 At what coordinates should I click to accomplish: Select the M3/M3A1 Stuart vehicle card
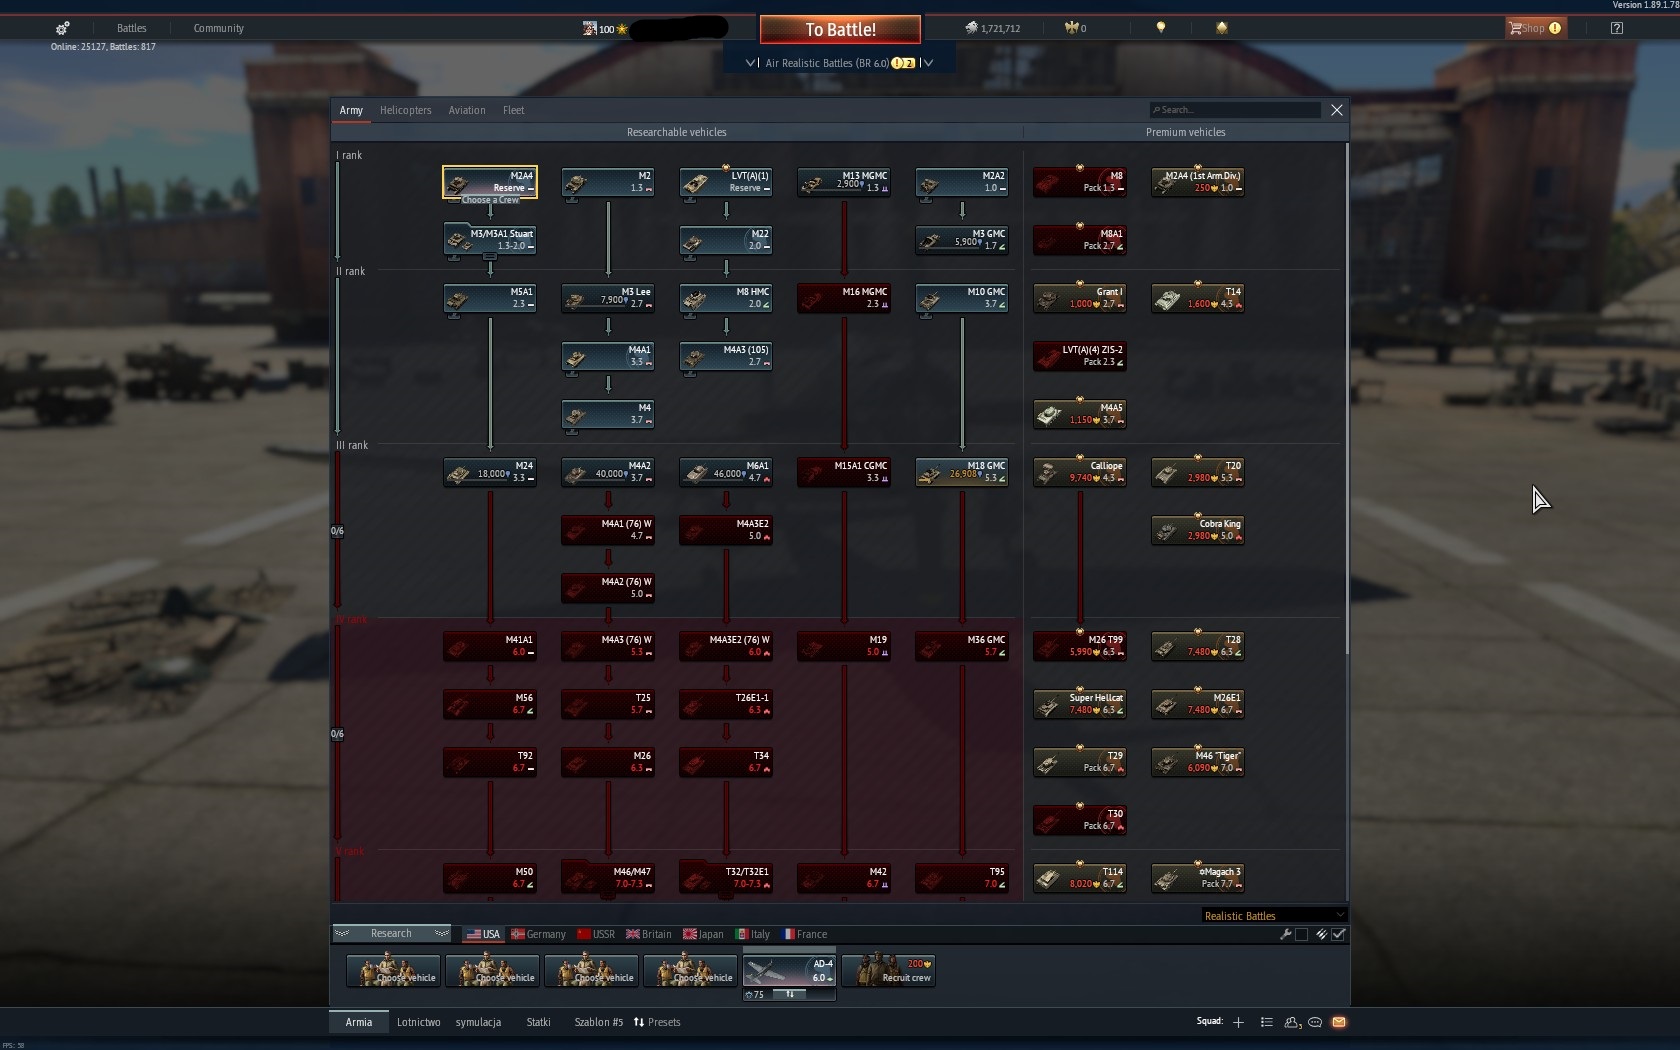coord(490,240)
